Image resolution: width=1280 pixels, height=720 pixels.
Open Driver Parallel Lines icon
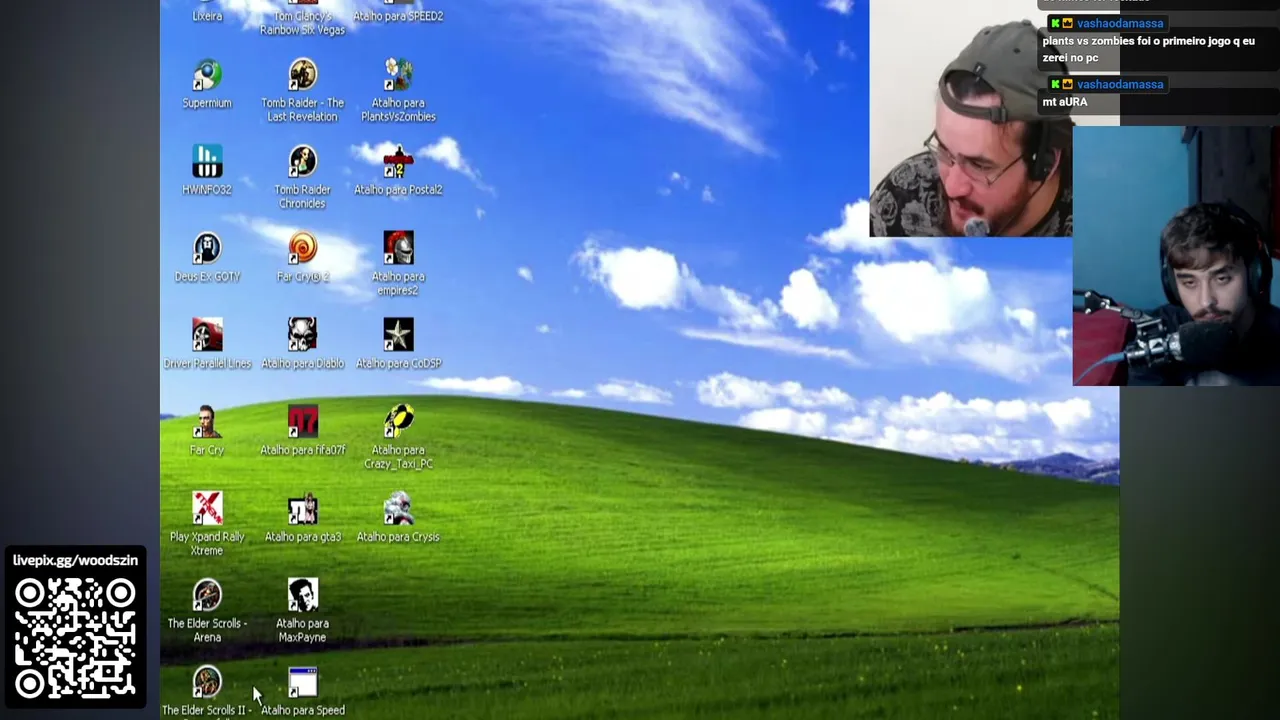pos(207,345)
